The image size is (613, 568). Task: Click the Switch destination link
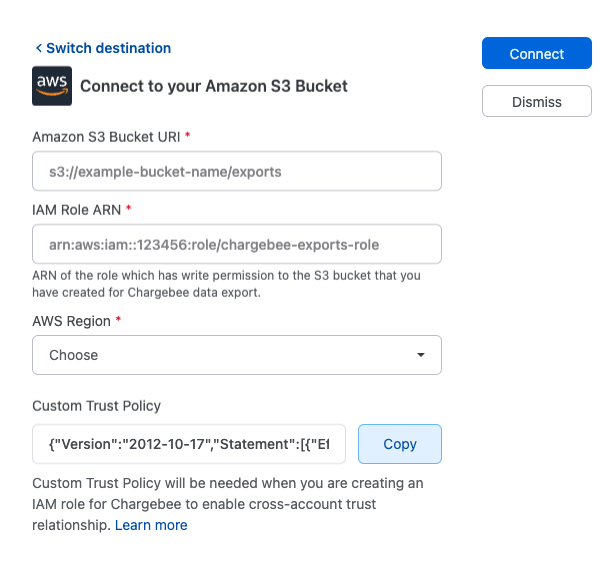pos(108,48)
